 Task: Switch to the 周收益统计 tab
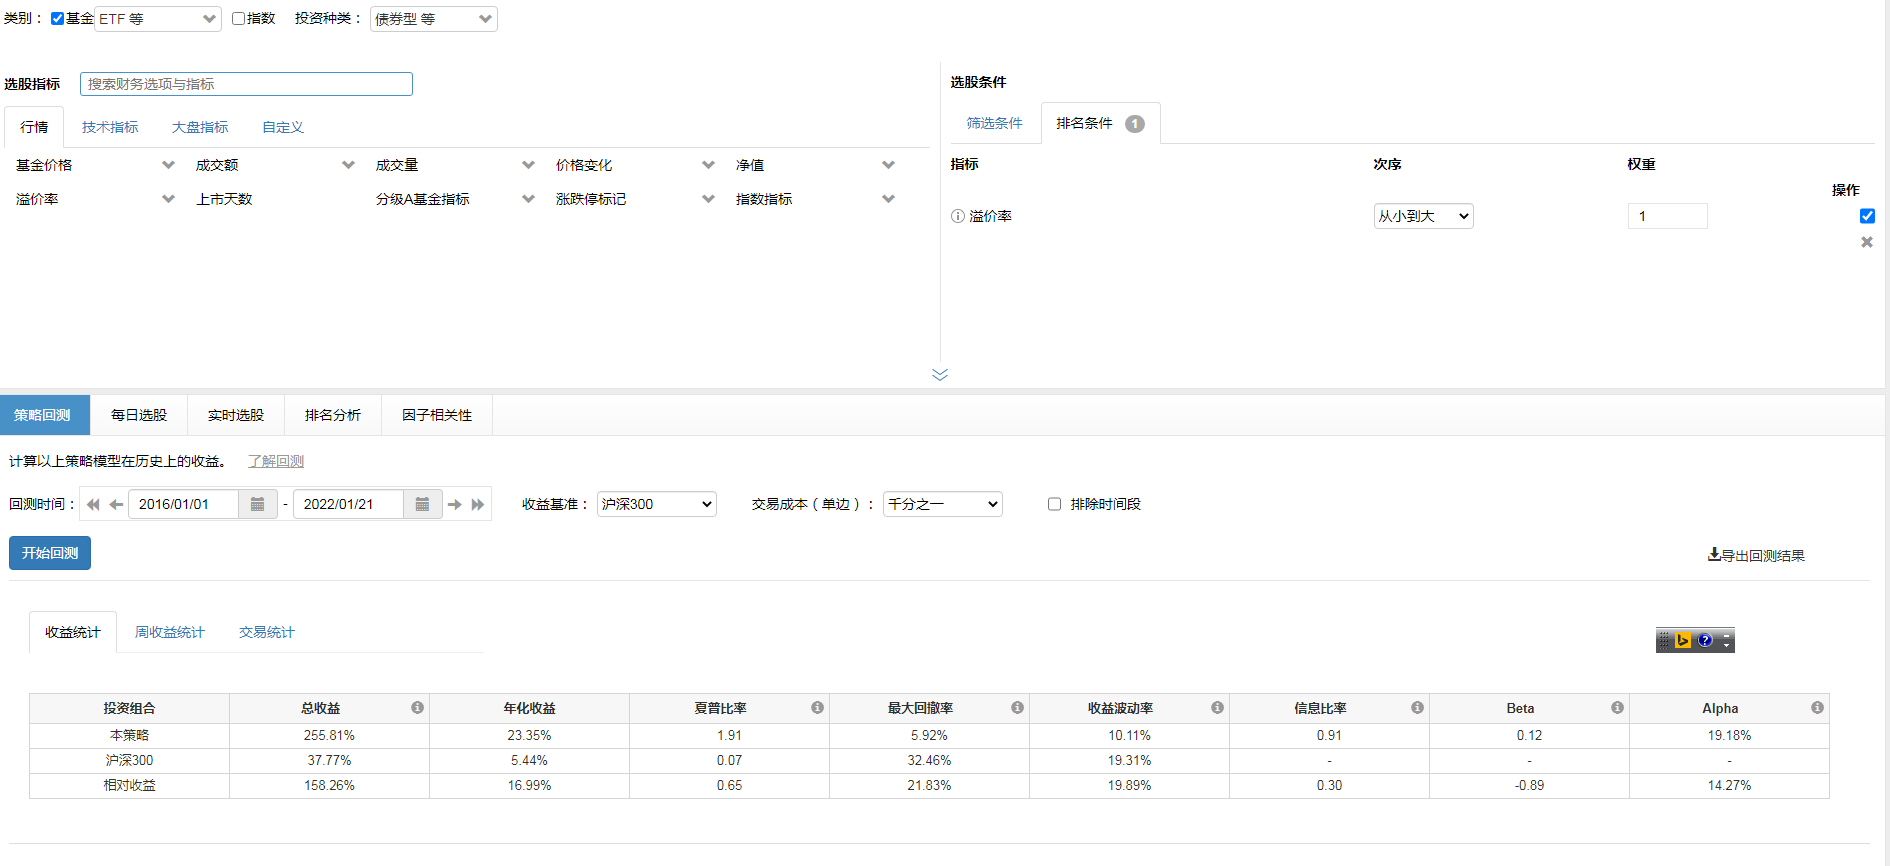[170, 632]
